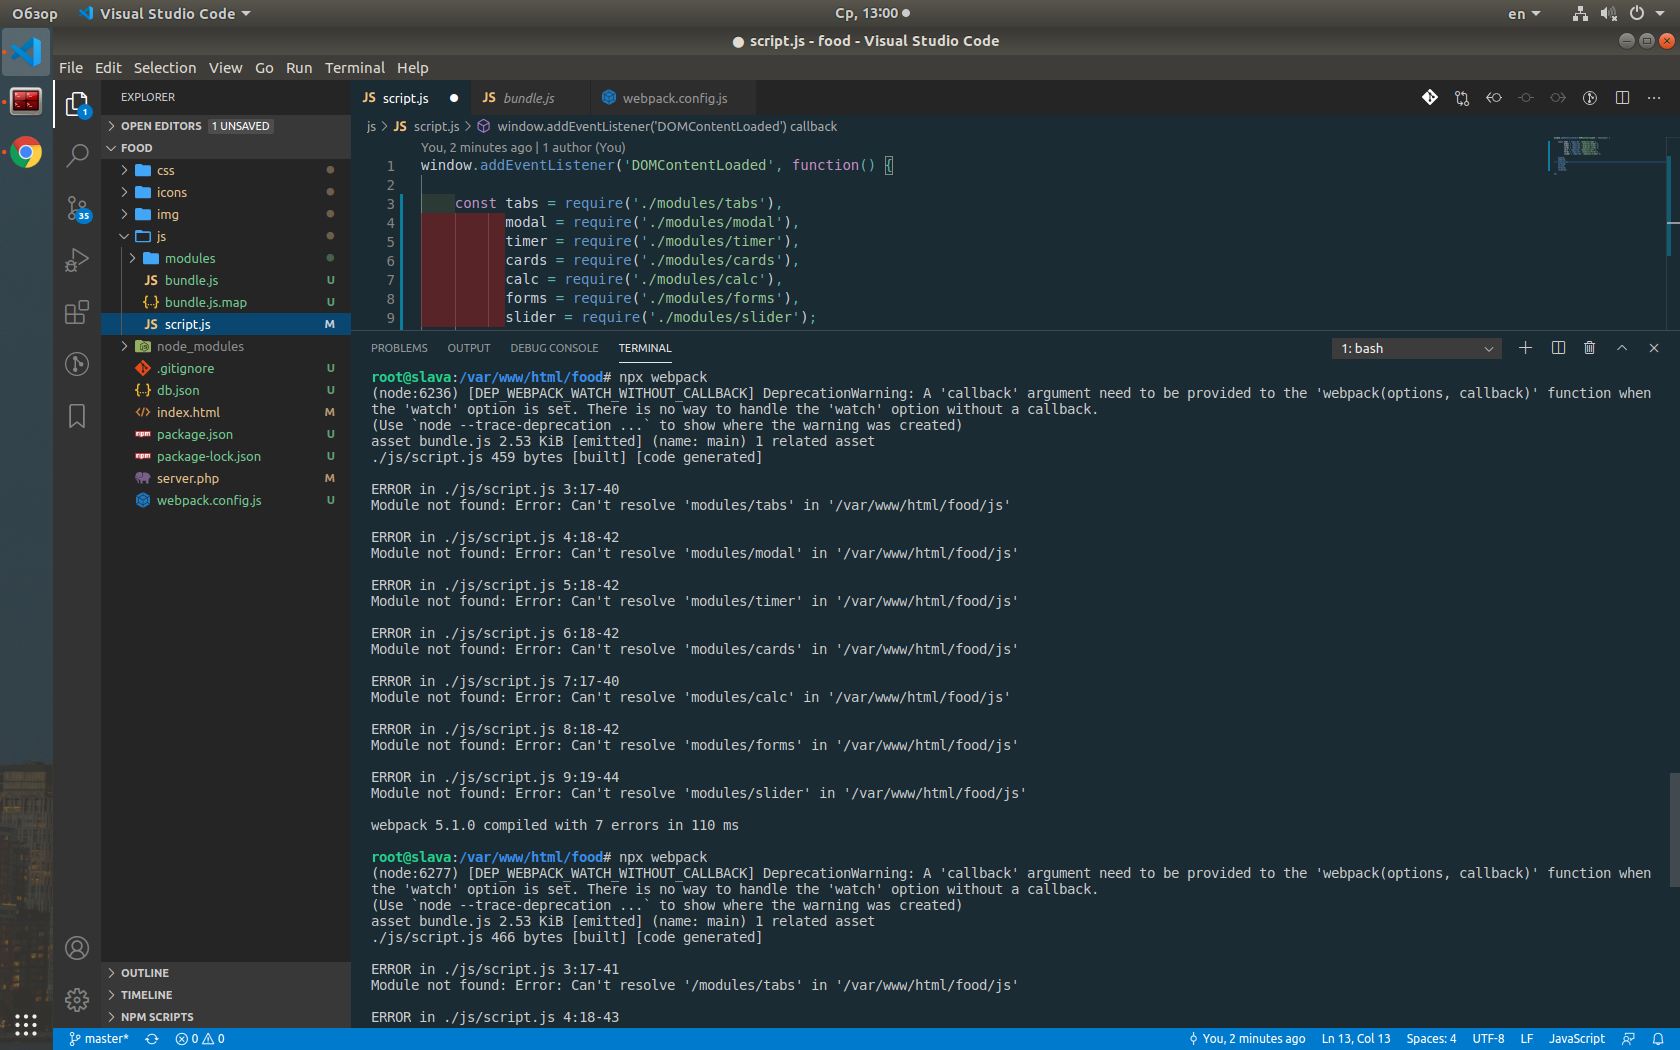Expand the img folder
This screenshot has width=1680, height=1050.
(x=226, y=214)
